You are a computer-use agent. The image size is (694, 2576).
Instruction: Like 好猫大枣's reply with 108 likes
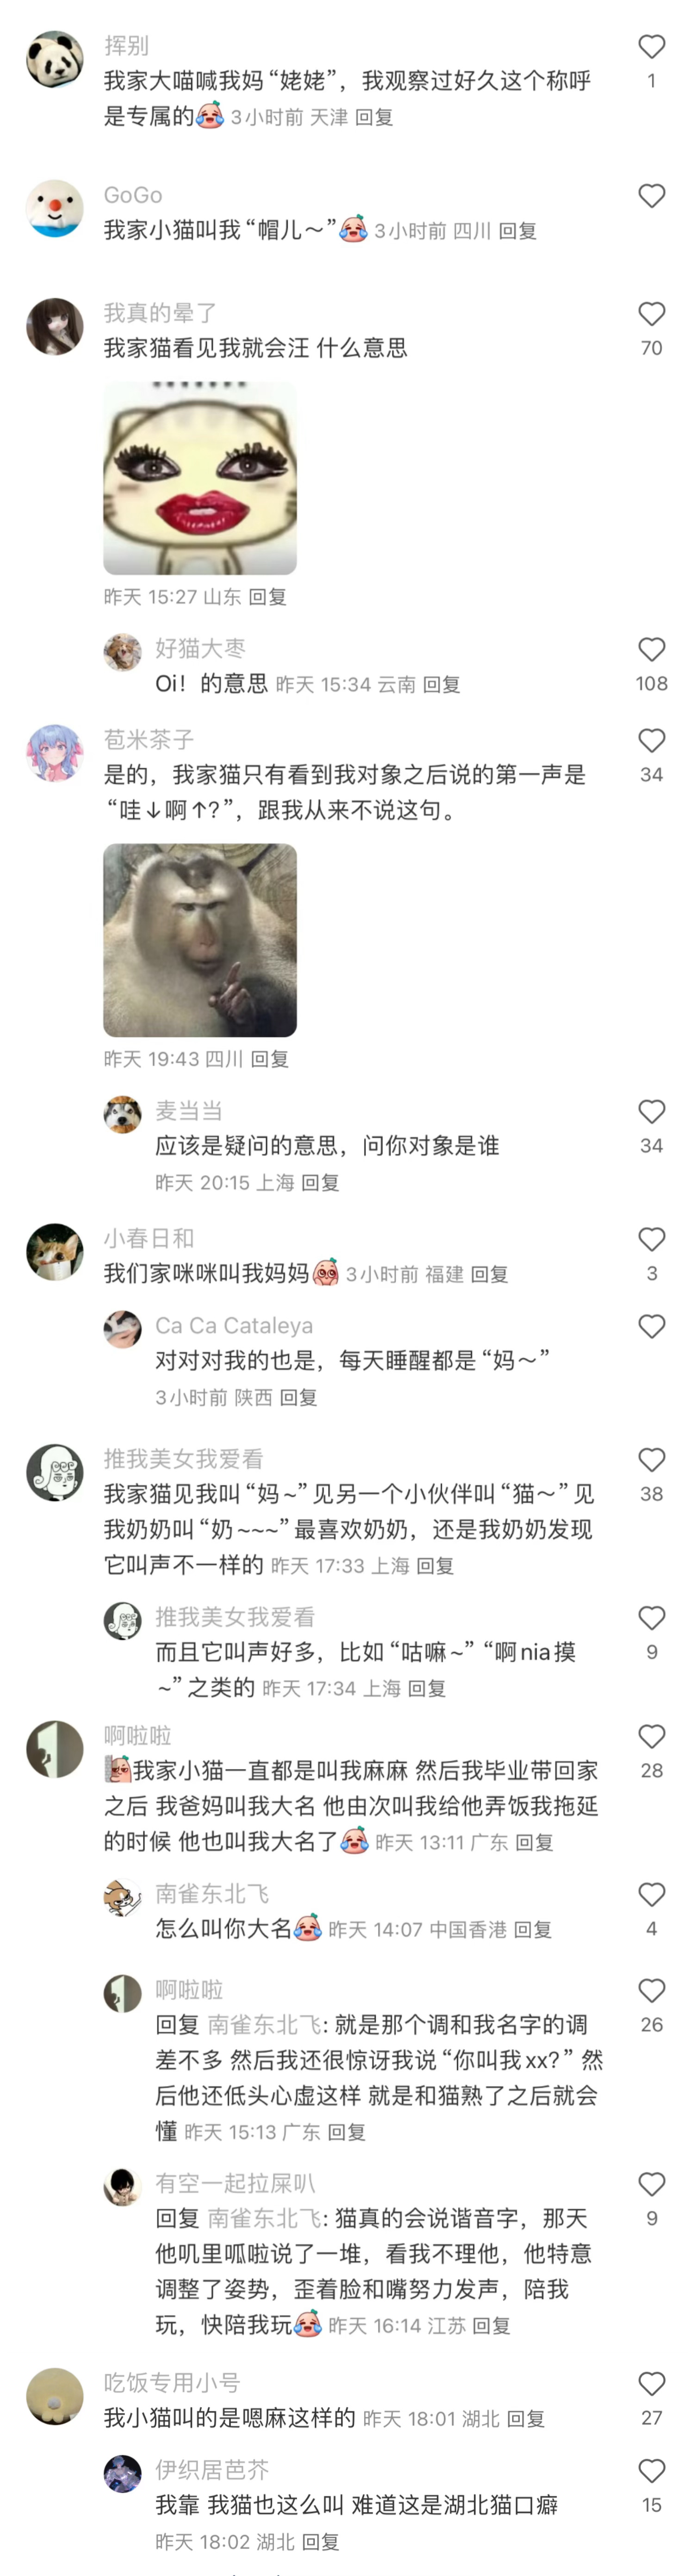pos(651,649)
